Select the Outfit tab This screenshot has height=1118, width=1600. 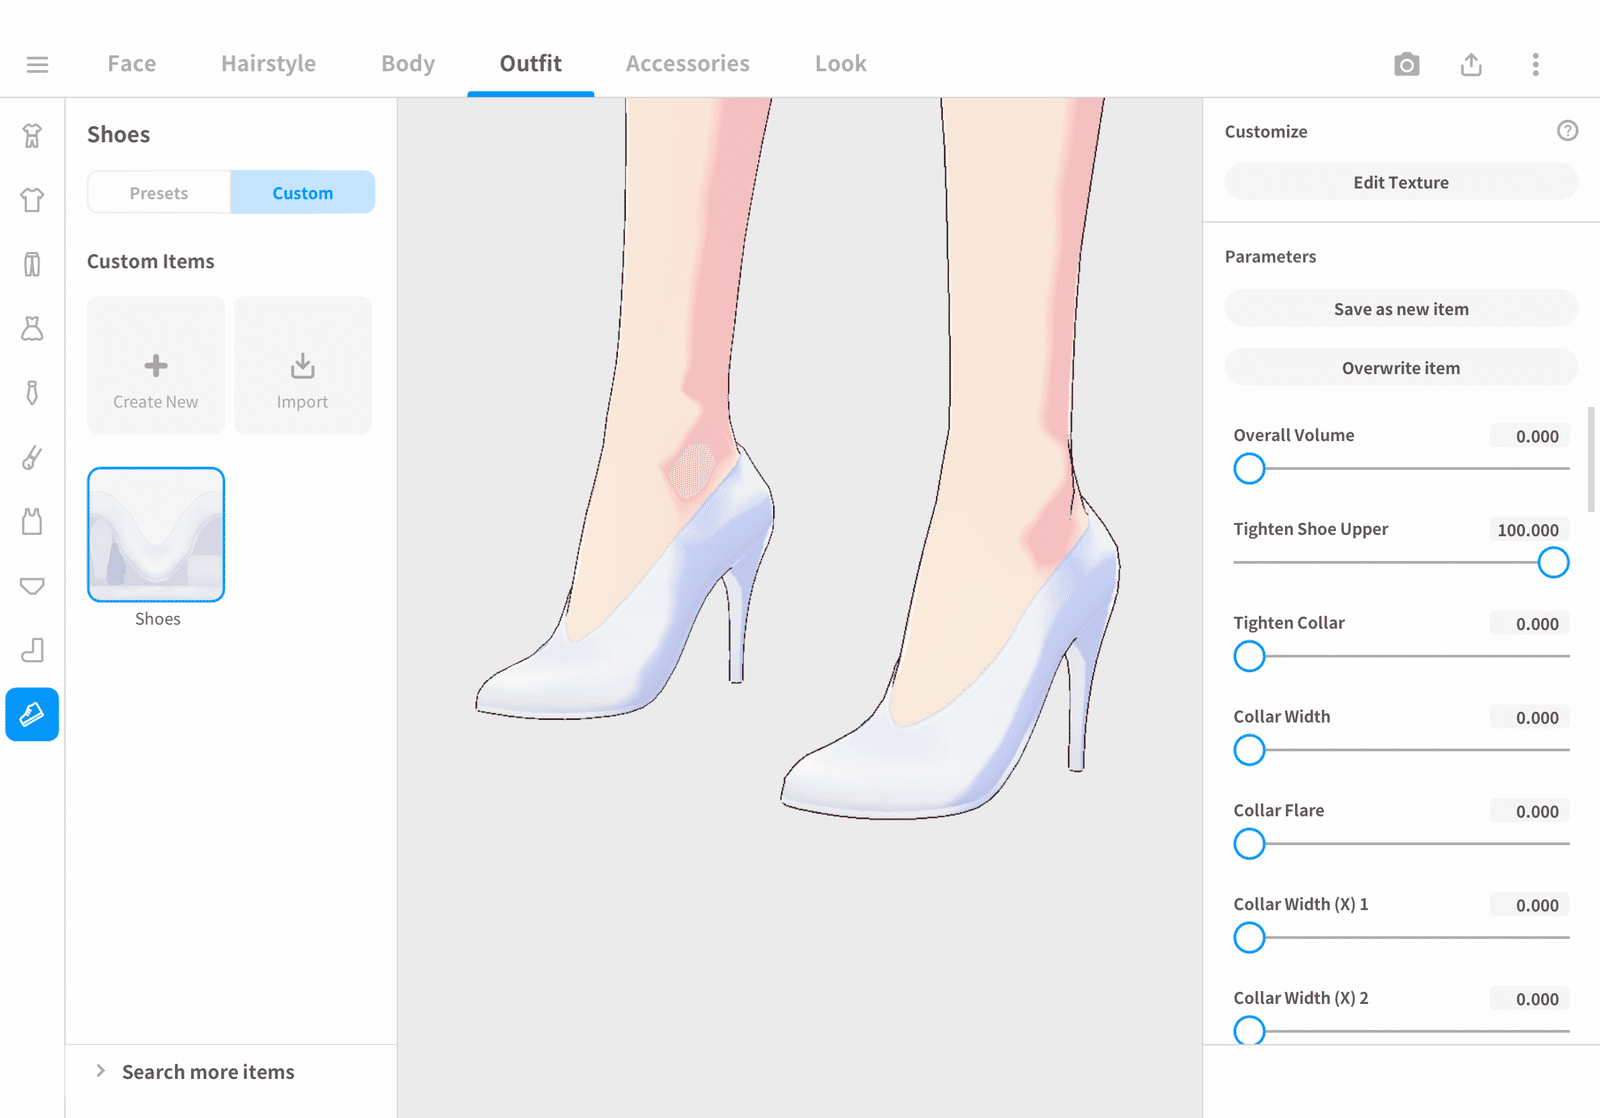click(x=531, y=64)
